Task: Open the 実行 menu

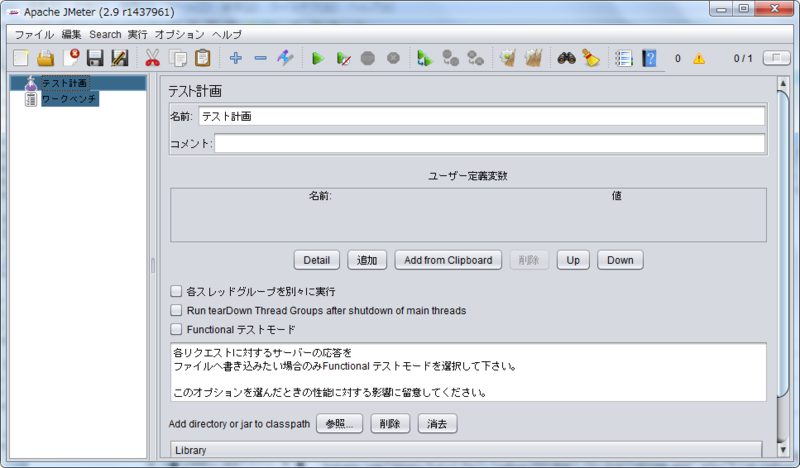Action: (x=137, y=34)
